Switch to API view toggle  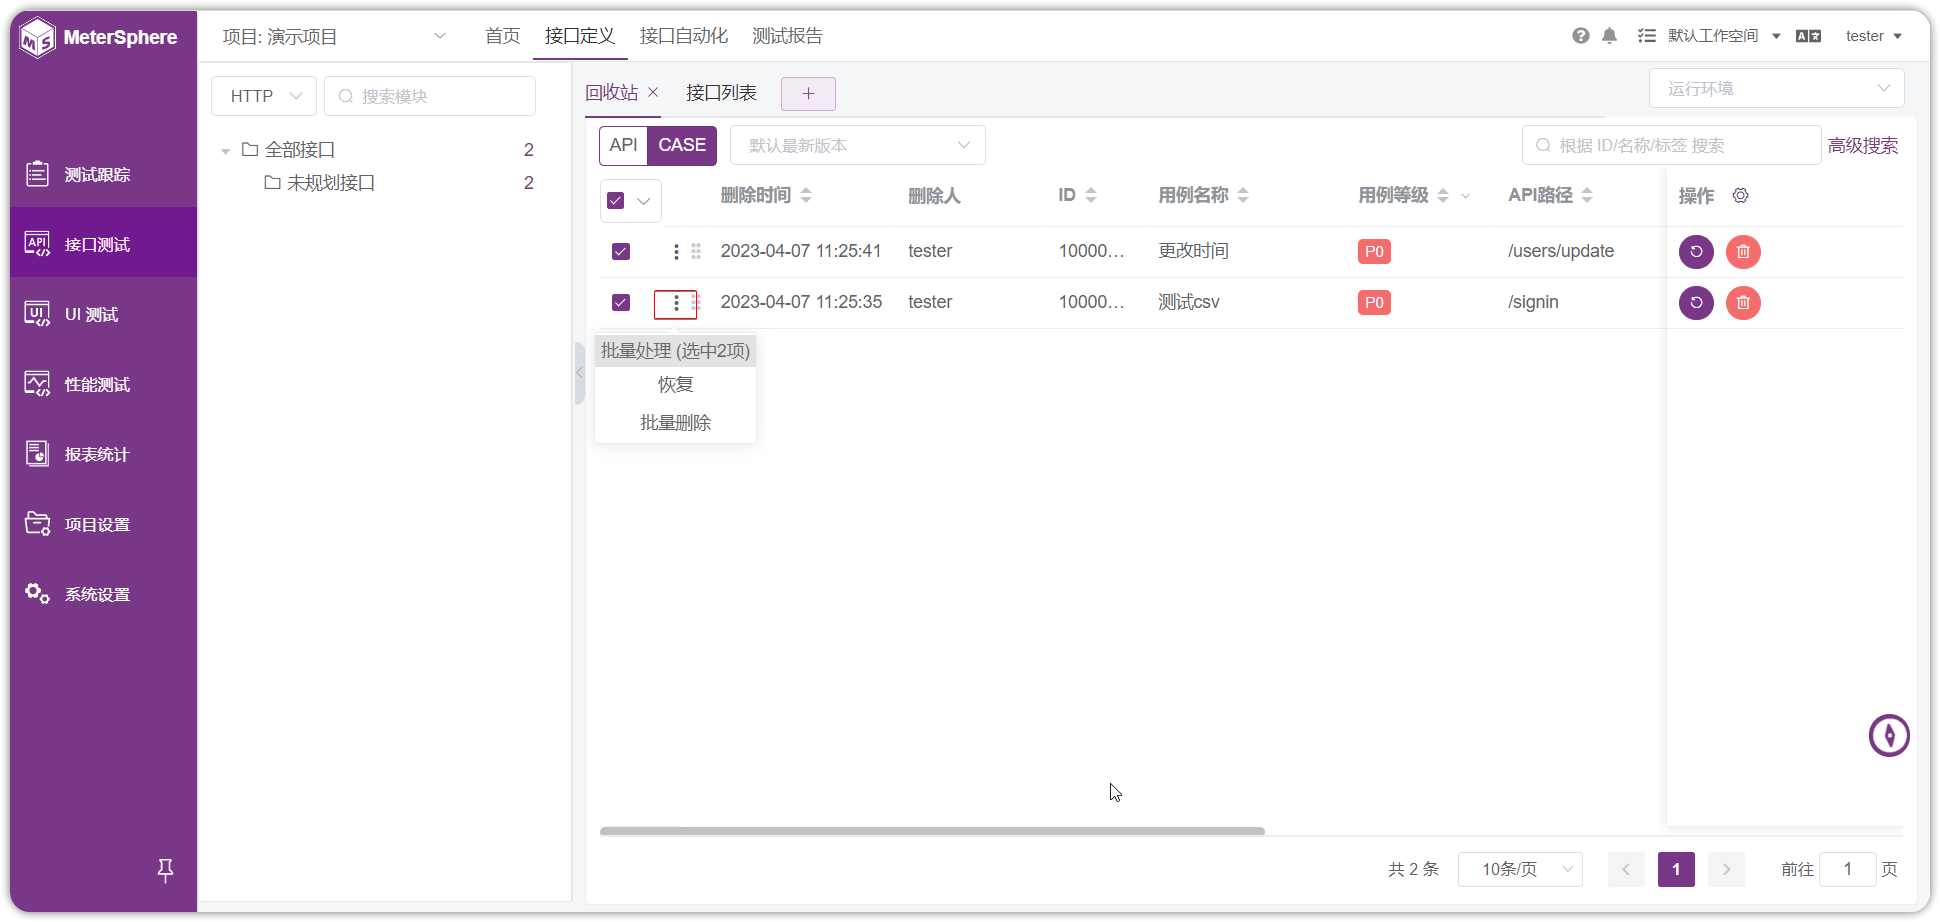pos(623,145)
